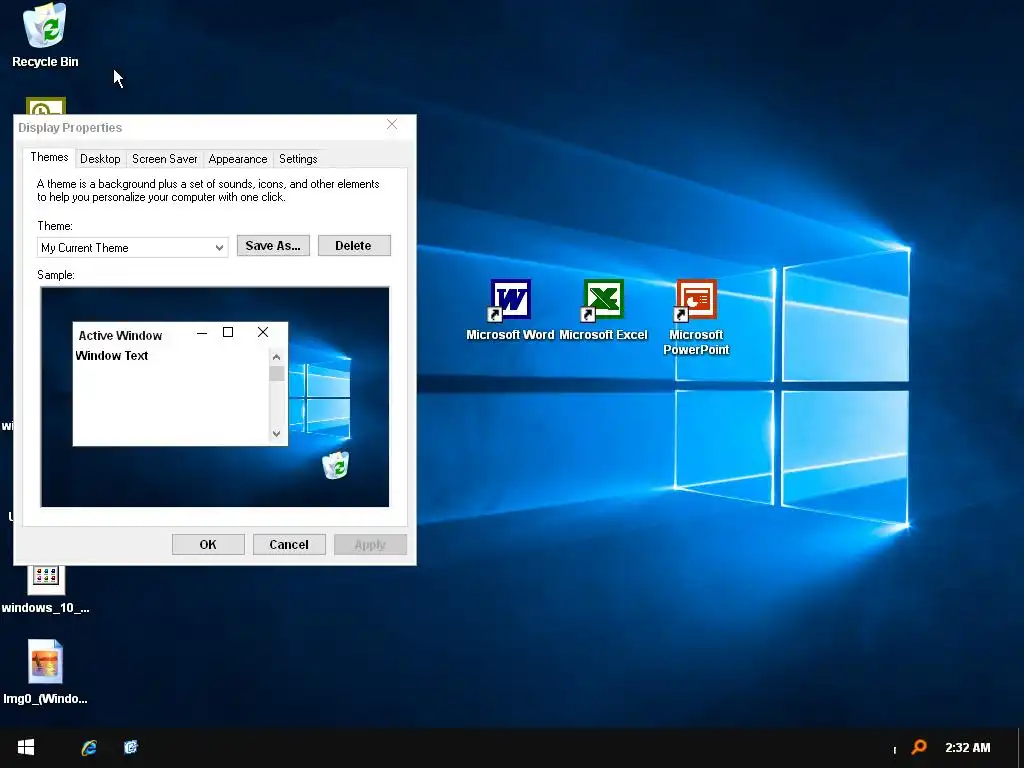
Task: Click the search magnifier tray icon
Action: 919,746
